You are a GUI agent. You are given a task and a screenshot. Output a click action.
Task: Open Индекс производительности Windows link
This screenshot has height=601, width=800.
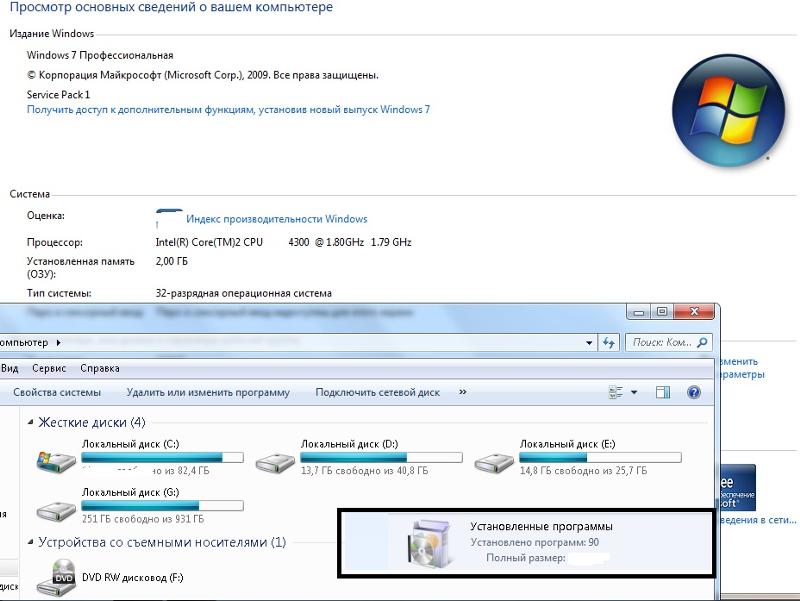[x=277, y=219]
